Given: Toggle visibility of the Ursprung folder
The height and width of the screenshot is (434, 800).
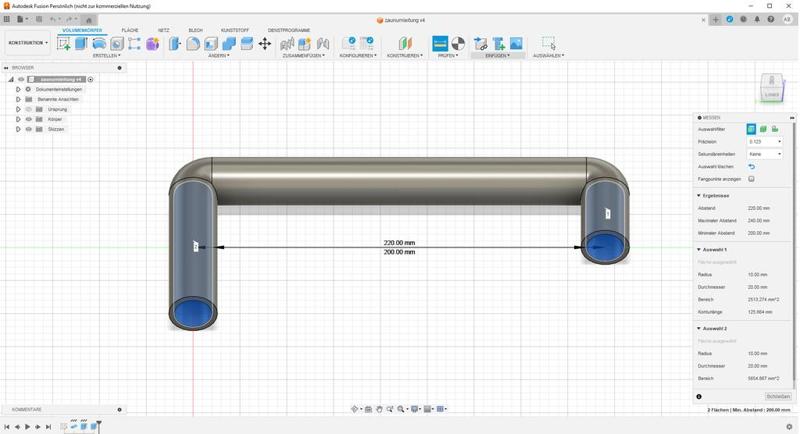Looking at the screenshot, I should (28, 109).
